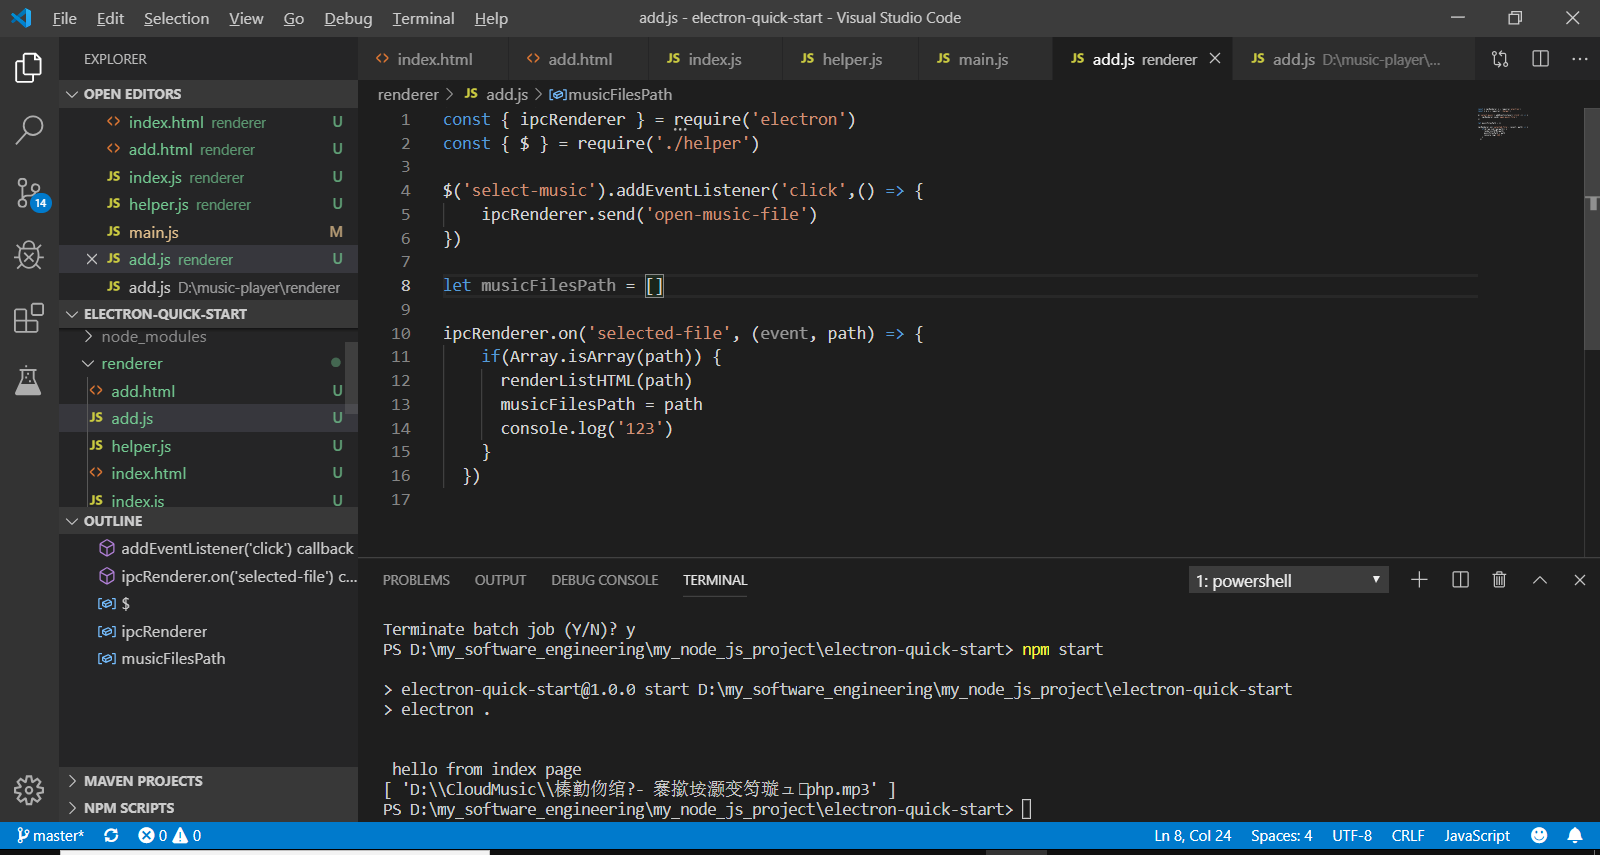The height and width of the screenshot is (855, 1600).
Task: Change UTF-8 file encoding
Action: 1352,835
